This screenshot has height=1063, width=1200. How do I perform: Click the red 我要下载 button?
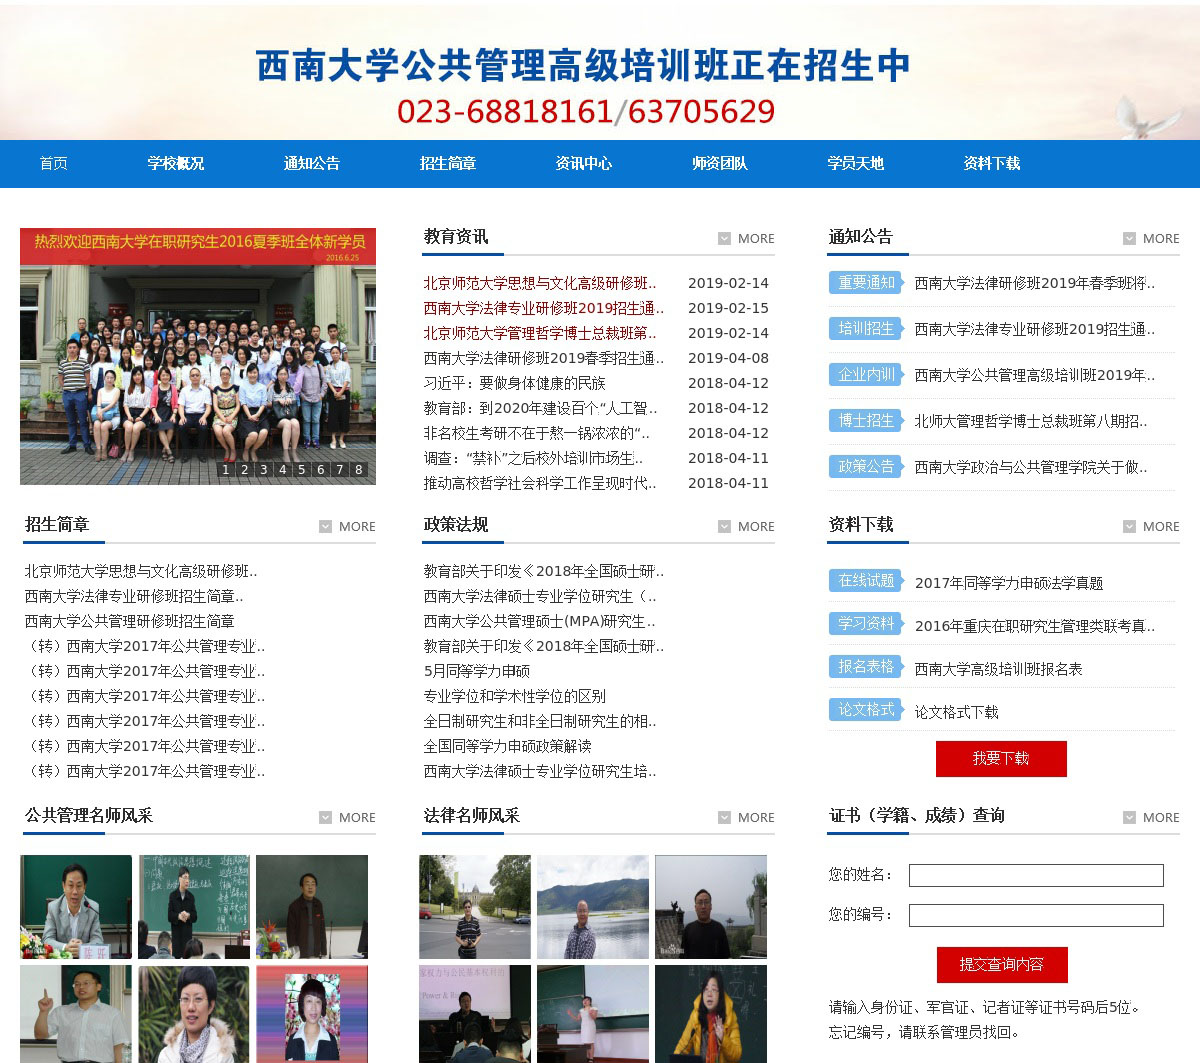point(1001,759)
